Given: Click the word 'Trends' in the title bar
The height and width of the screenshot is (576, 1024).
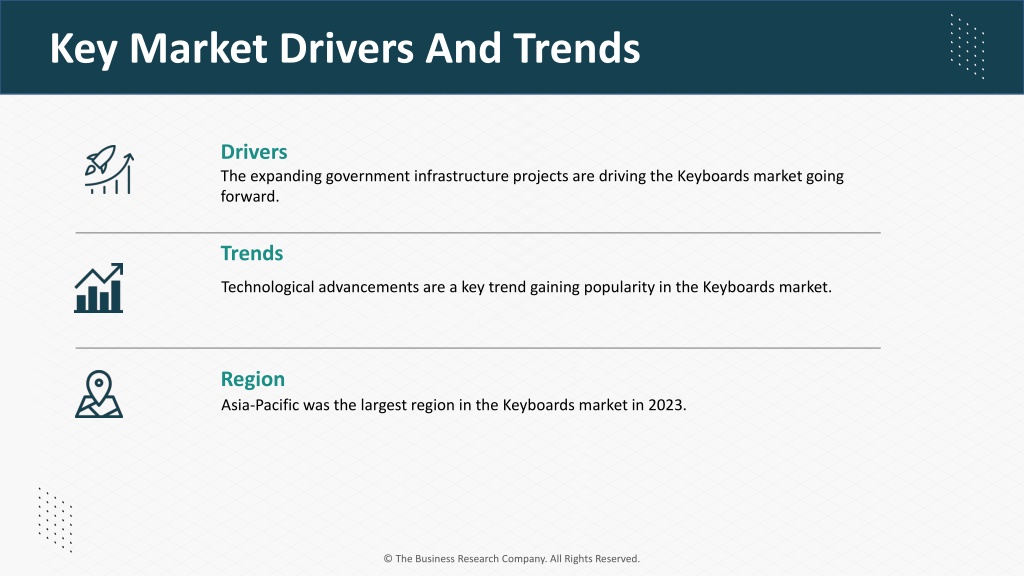Looking at the screenshot, I should tap(577, 48).
